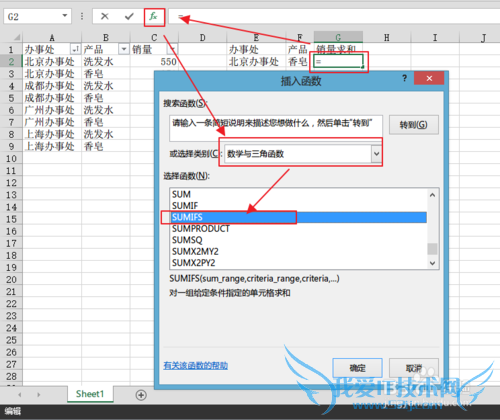
Task: Click the Name Box showing G2
Action: (x=33, y=16)
